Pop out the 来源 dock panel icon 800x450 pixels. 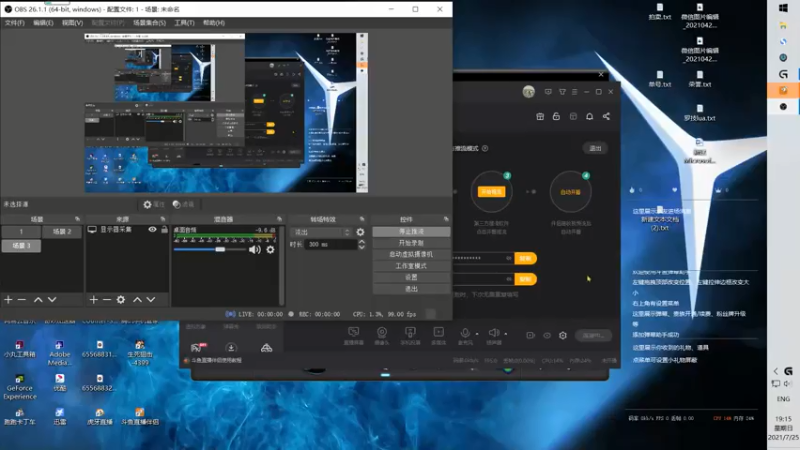(163, 219)
